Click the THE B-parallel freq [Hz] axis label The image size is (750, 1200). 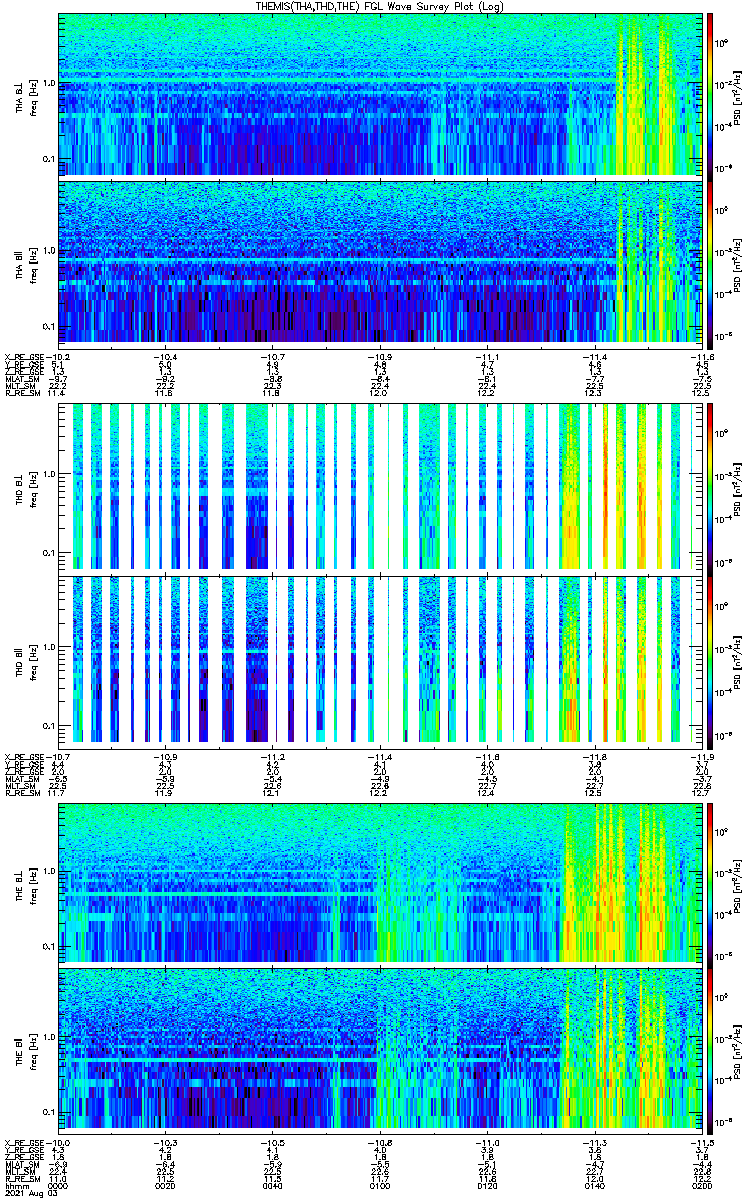pyautogui.click(x=33, y=1051)
